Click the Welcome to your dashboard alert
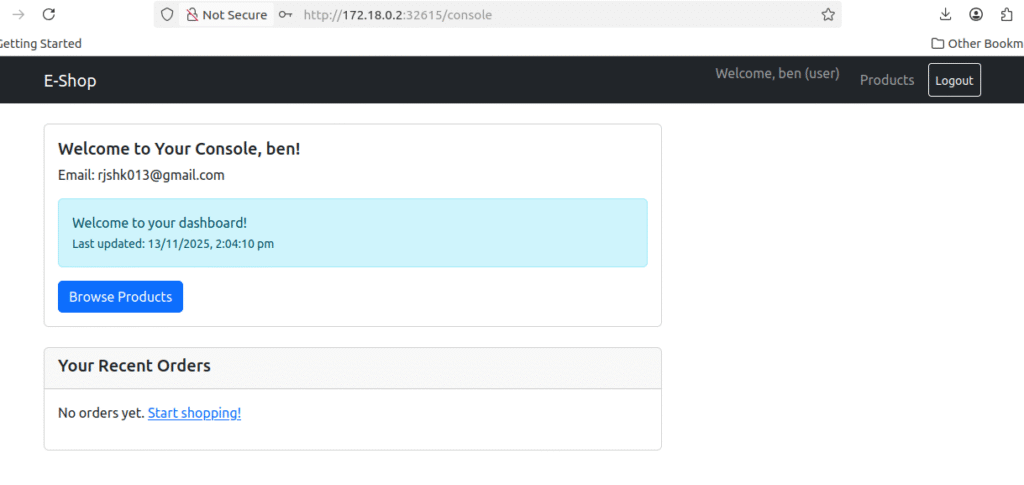 coord(352,232)
